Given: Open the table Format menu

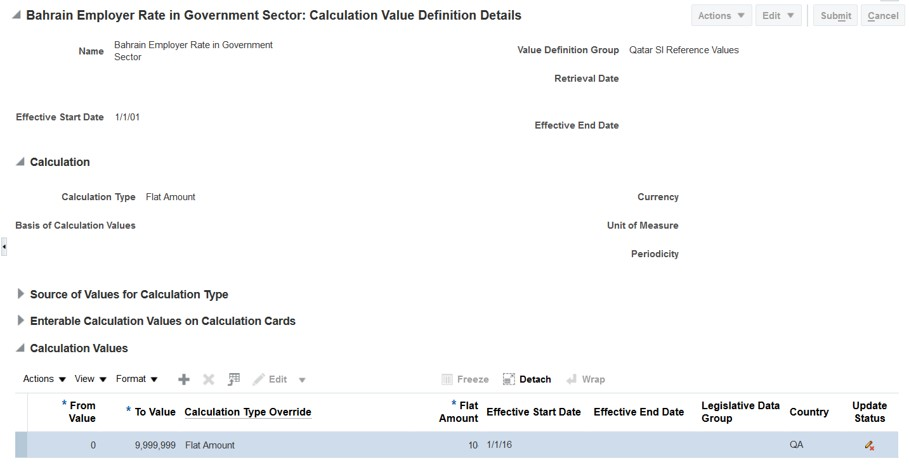Looking at the screenshot, I should tap(137, 380).
